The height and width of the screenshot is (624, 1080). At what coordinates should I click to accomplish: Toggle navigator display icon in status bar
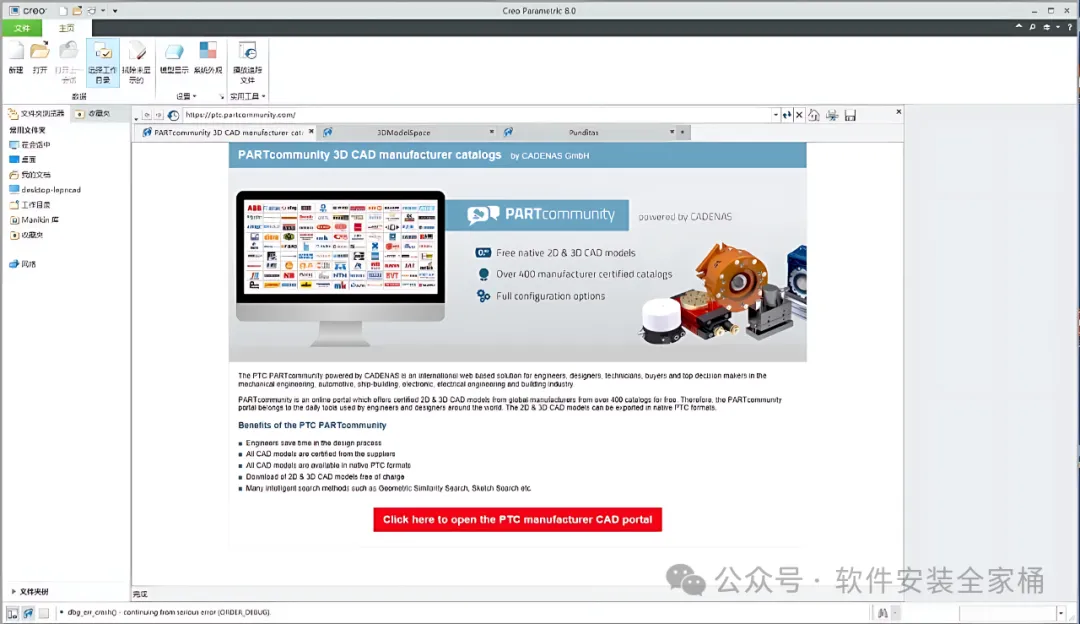(x=12, y=613)
